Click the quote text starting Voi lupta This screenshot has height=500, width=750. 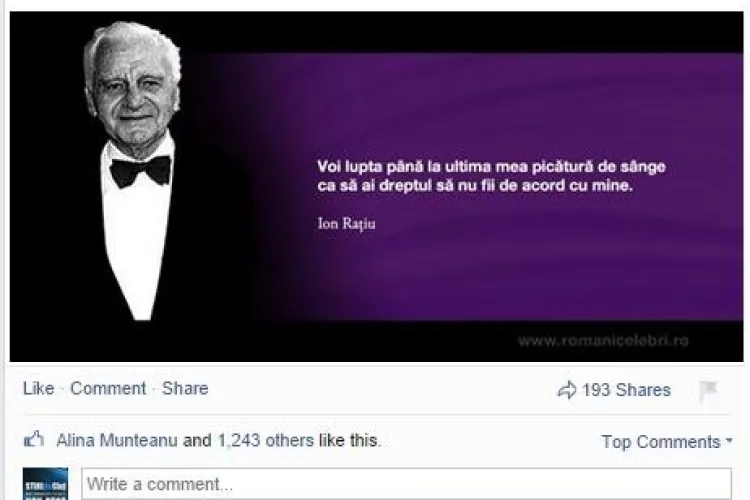(491, 176)
